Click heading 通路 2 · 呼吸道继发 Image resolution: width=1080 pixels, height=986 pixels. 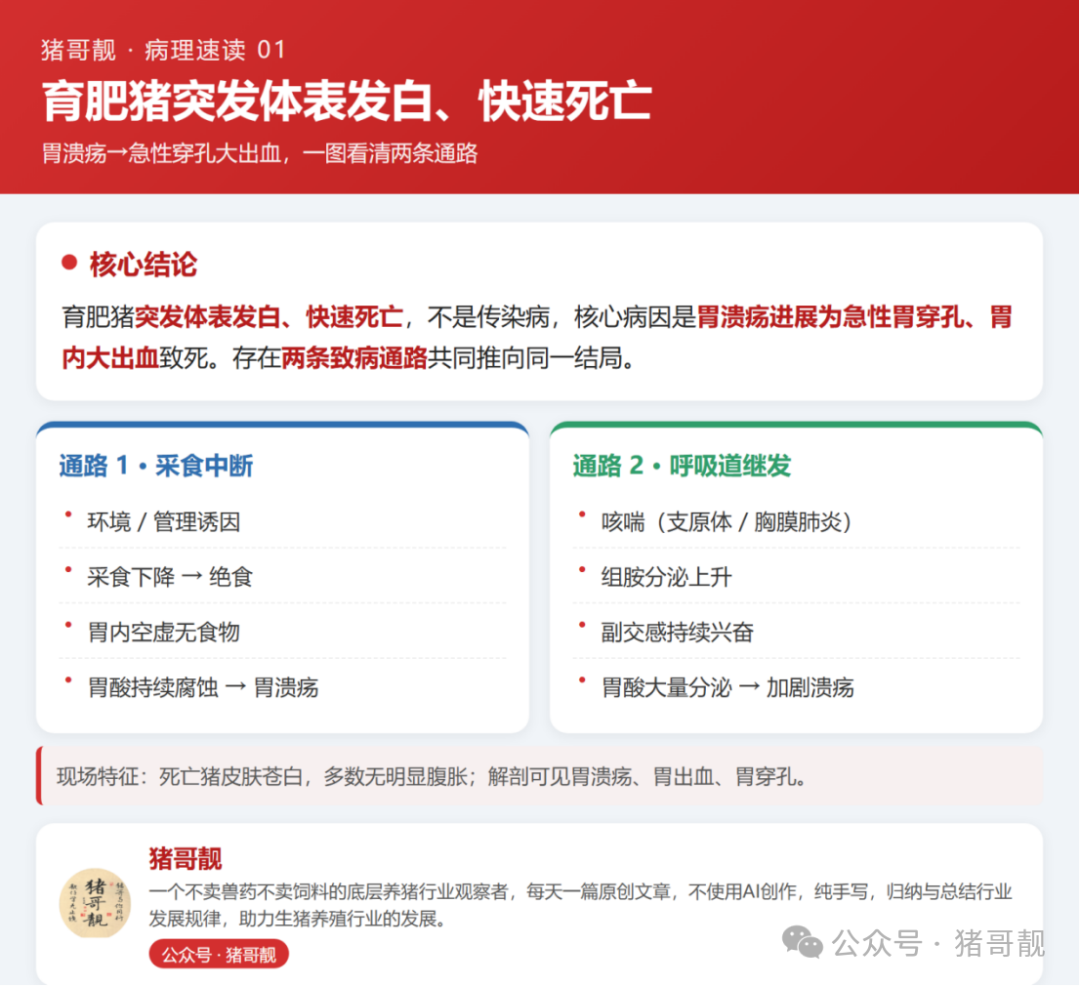(682, 466)
